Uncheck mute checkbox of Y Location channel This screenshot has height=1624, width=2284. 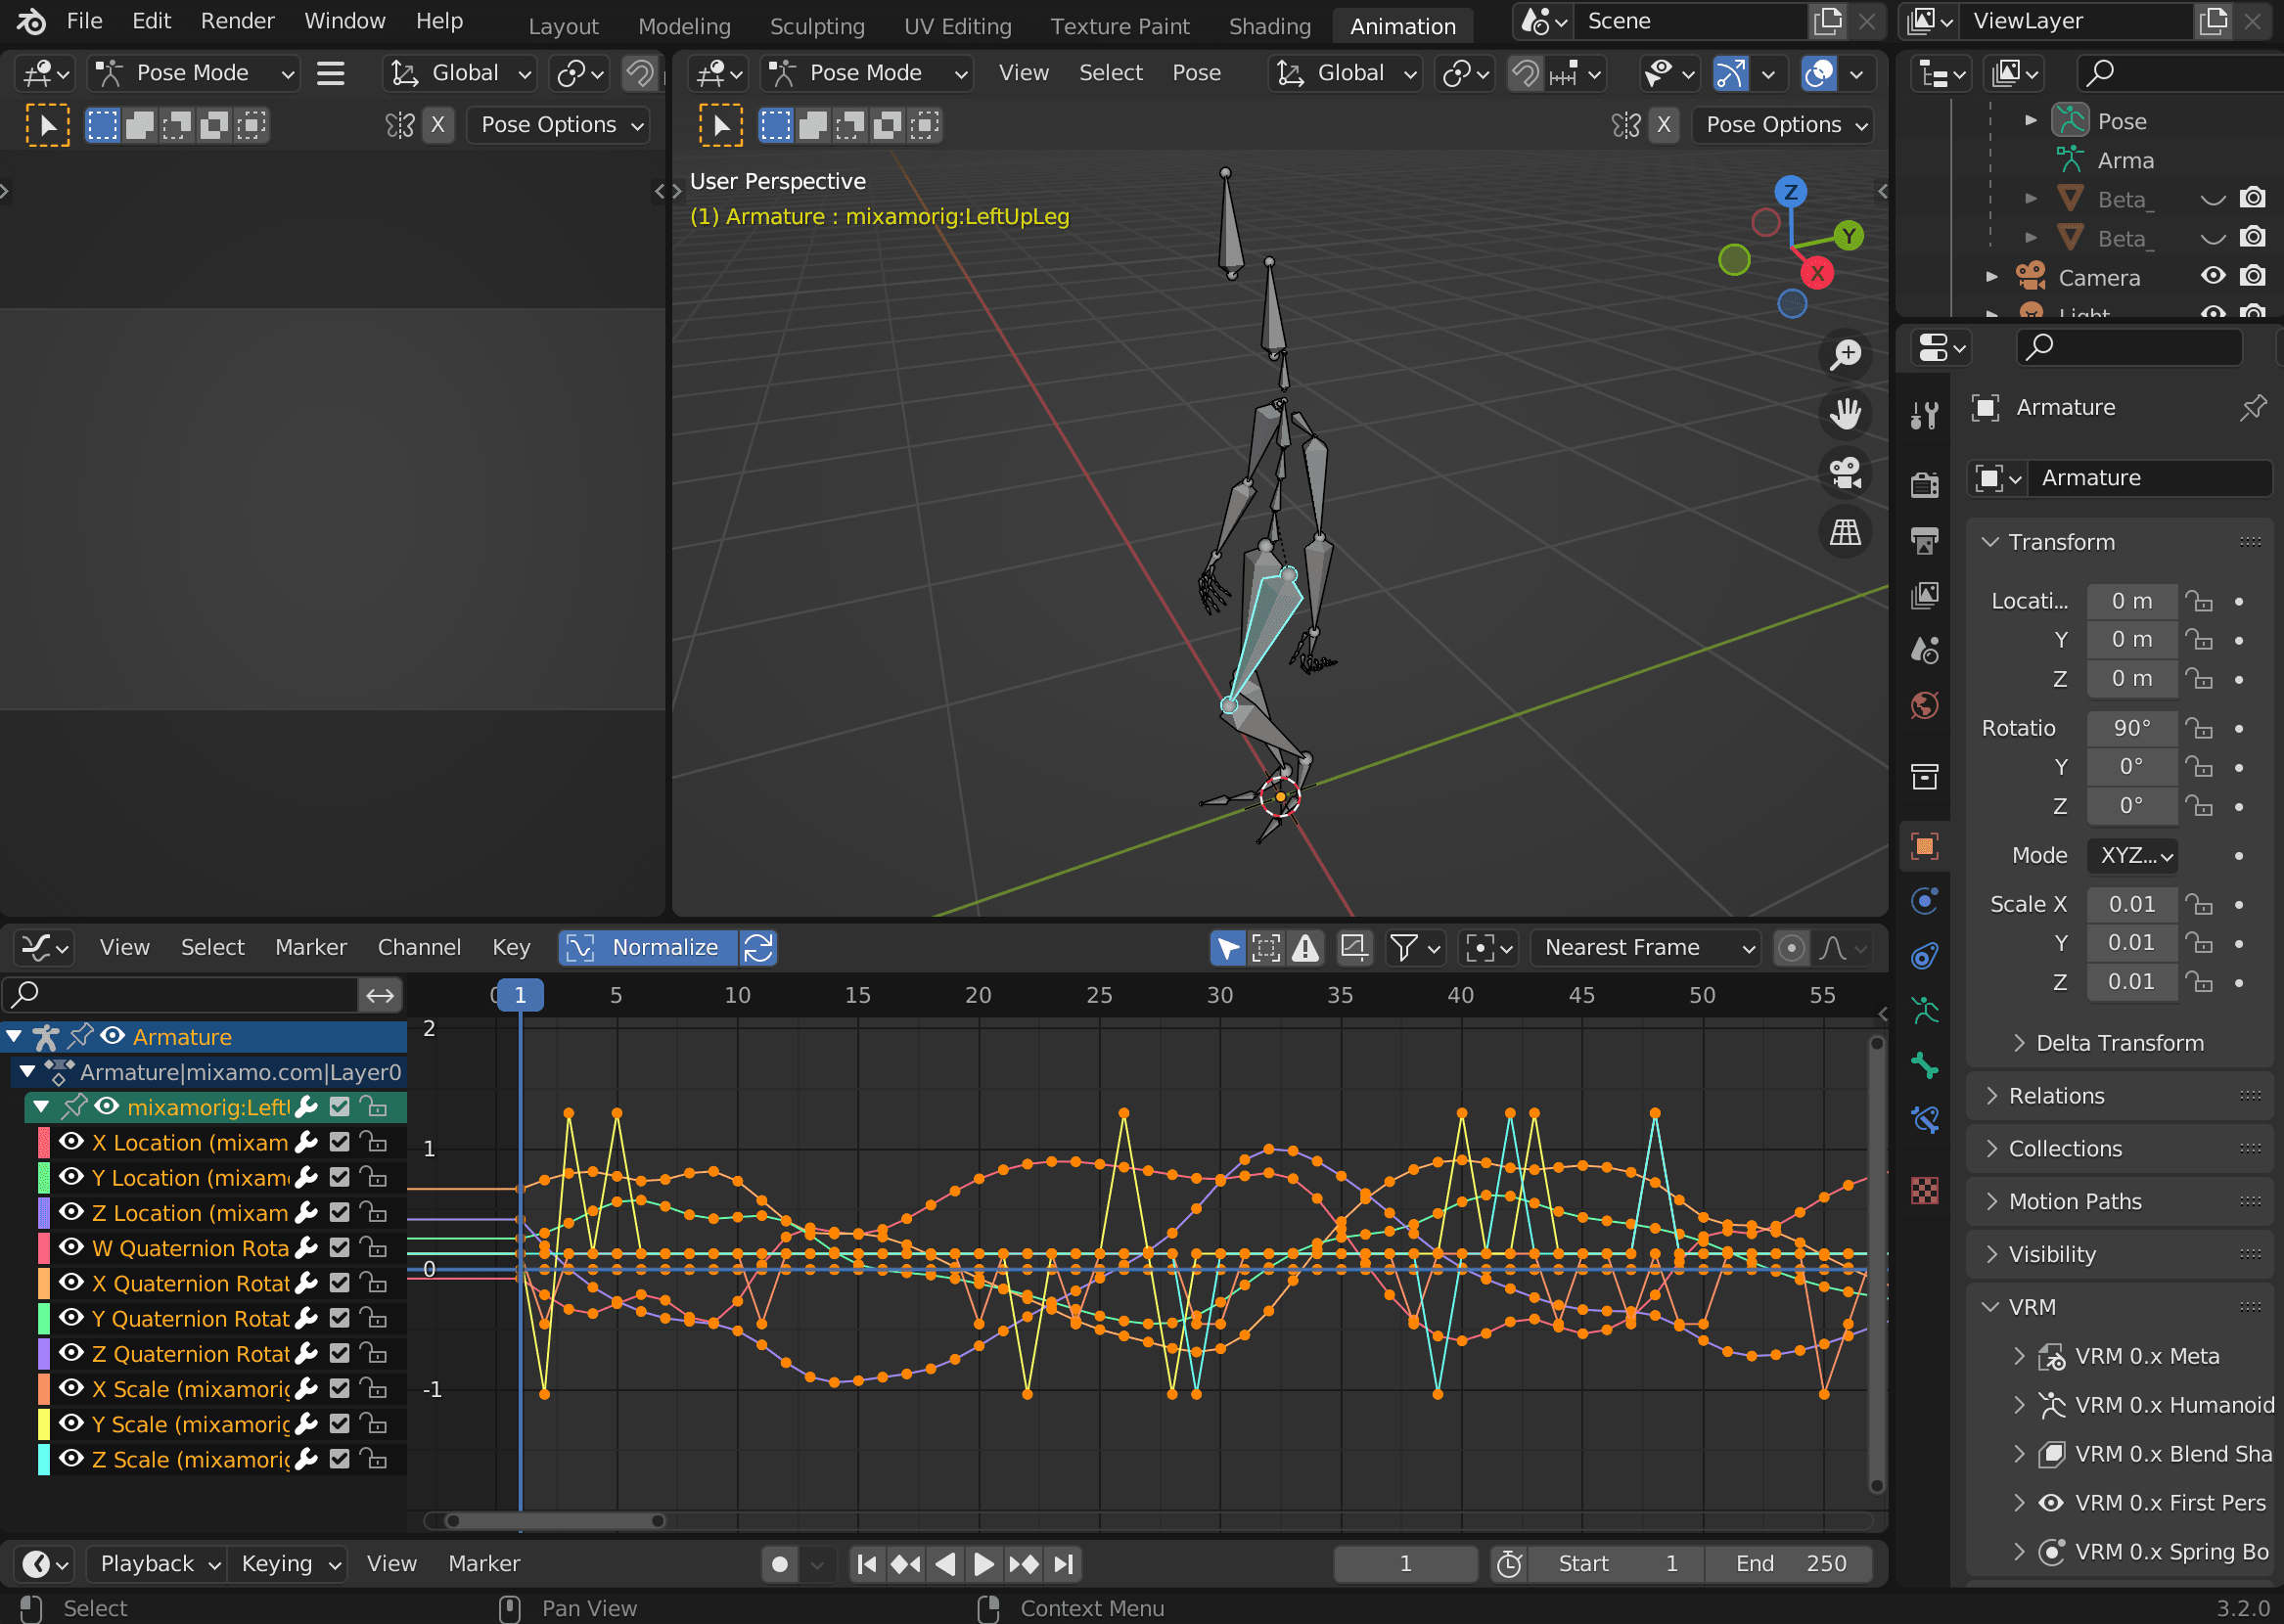pos(339,1177)
